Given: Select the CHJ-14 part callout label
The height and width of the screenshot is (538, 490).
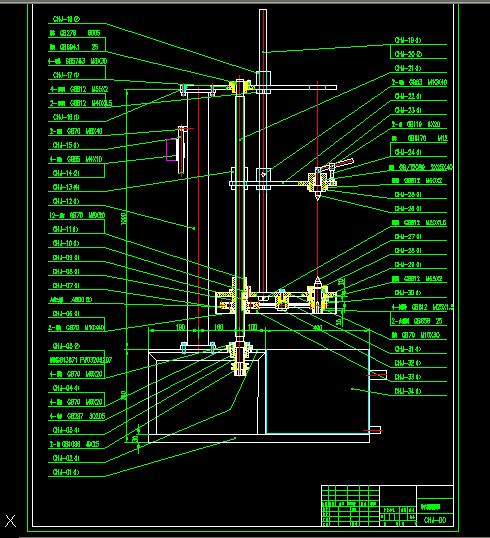Looking at the screenshot, I should tap(66, 173).
